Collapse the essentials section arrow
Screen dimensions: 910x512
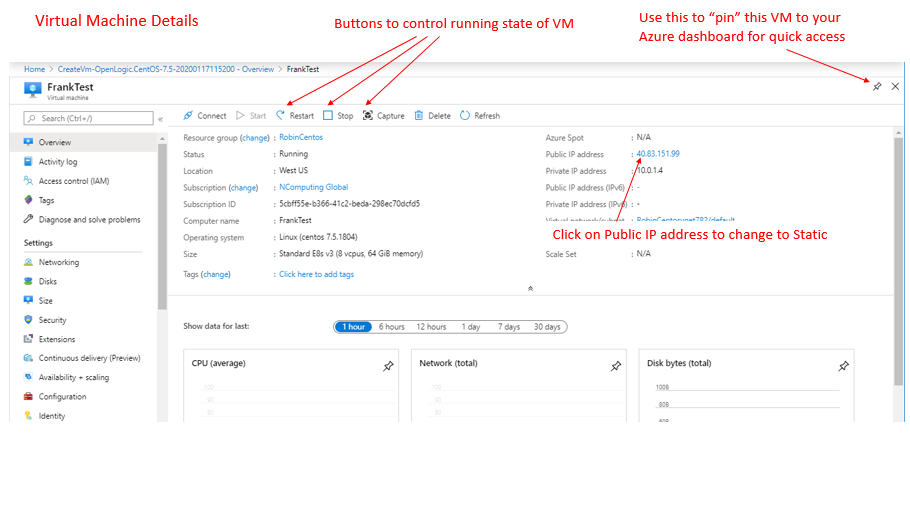click(x=530, y=288)
